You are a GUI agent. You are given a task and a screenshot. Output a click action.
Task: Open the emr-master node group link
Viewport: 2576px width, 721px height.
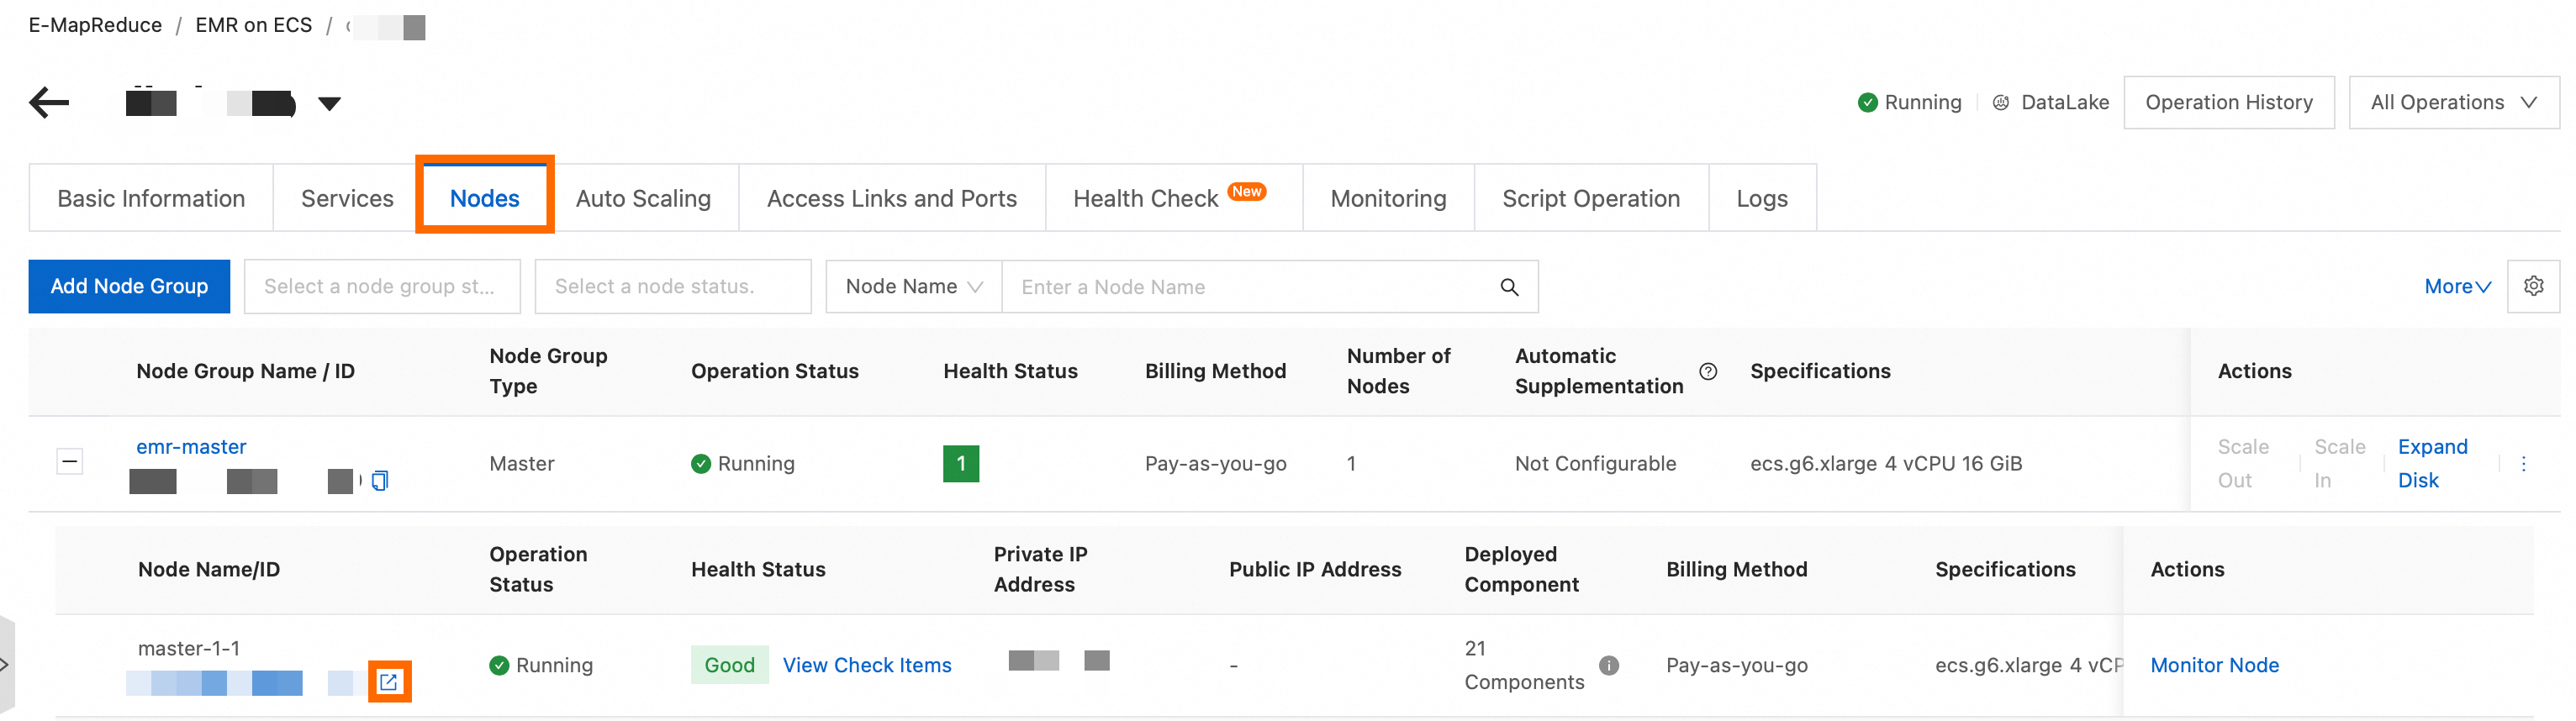(x=191, y=446)
